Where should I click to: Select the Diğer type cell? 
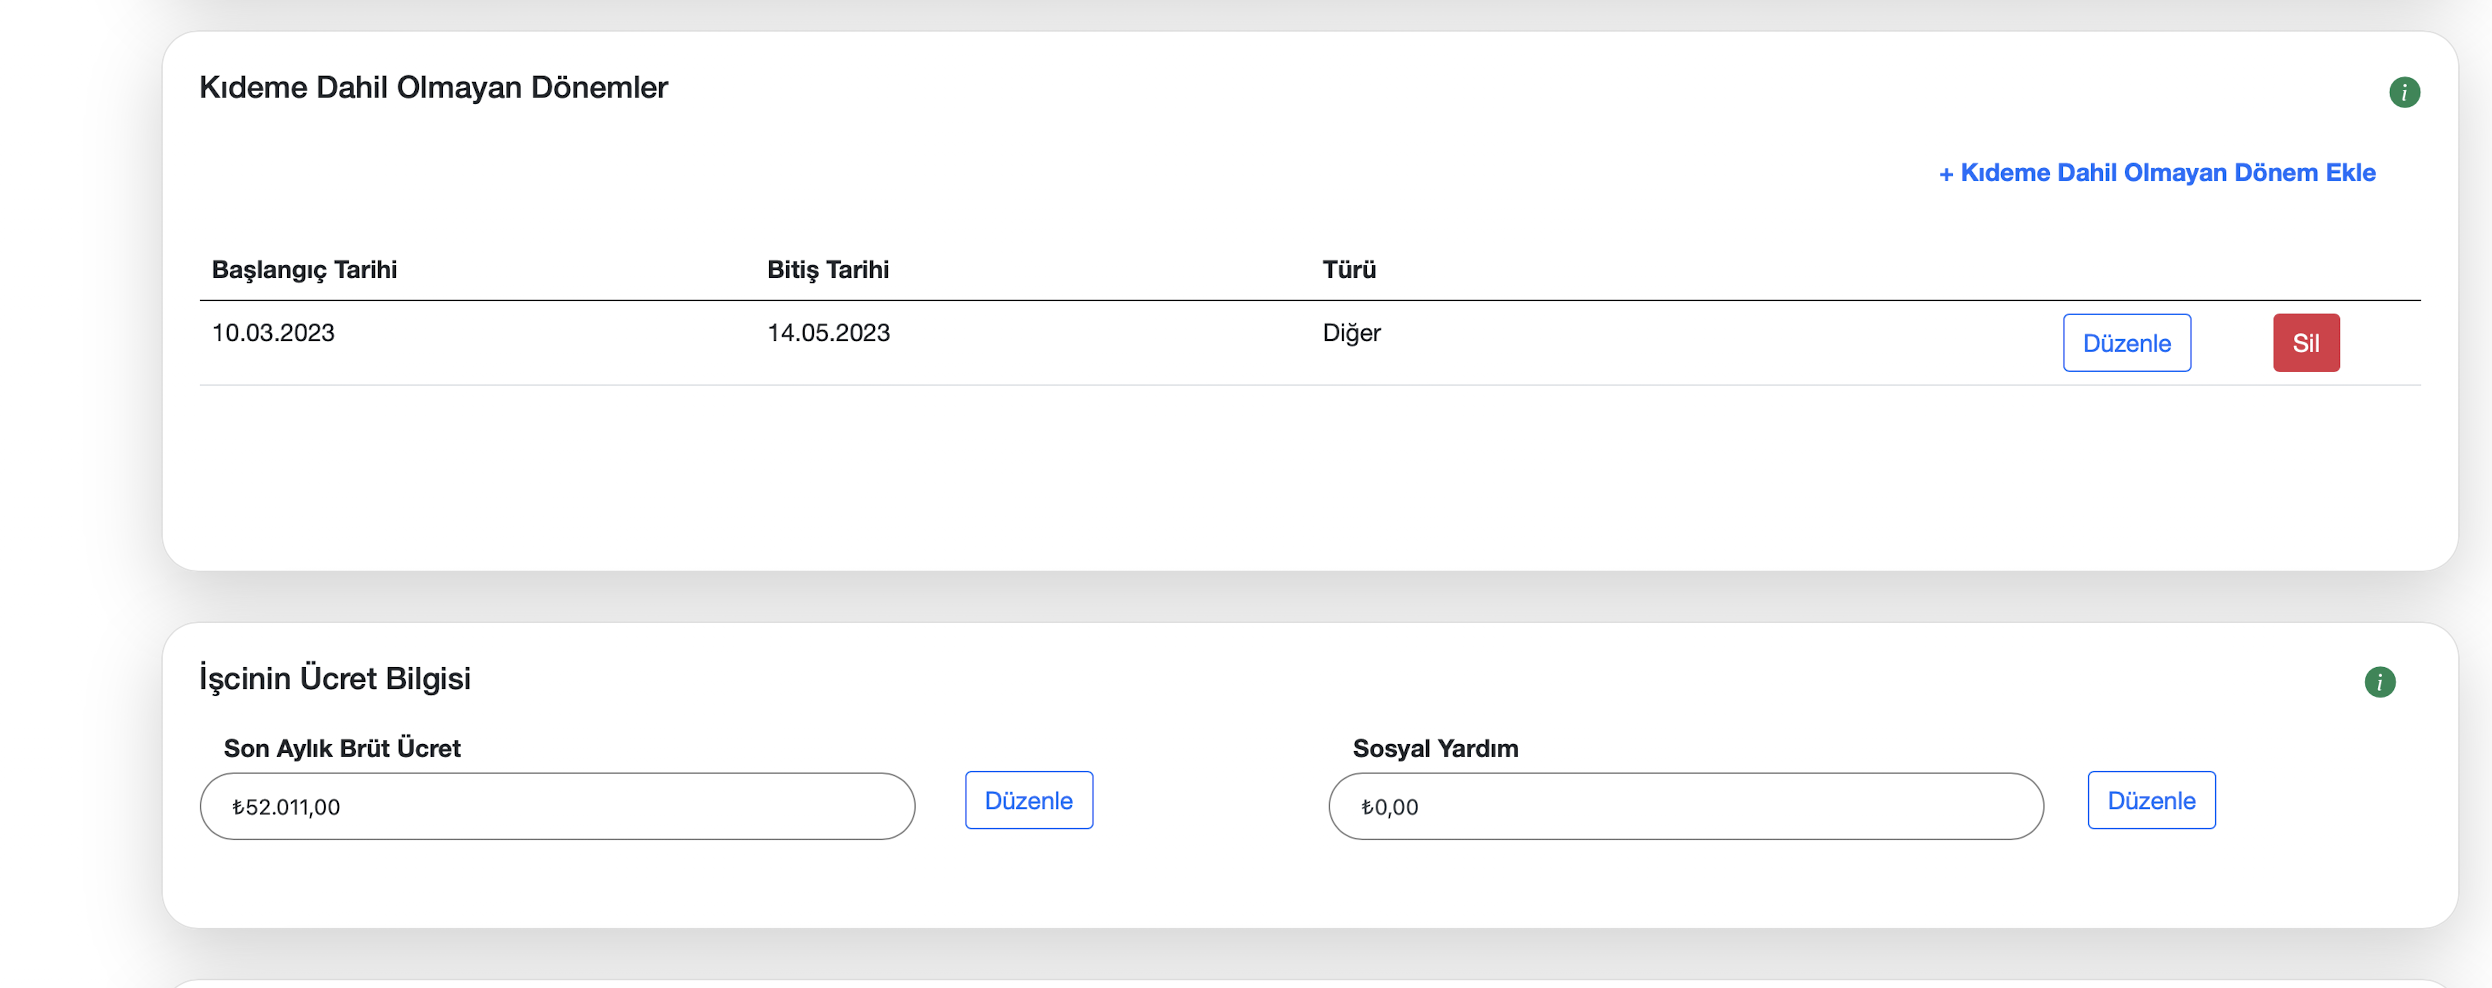[x=1351, y=333]
